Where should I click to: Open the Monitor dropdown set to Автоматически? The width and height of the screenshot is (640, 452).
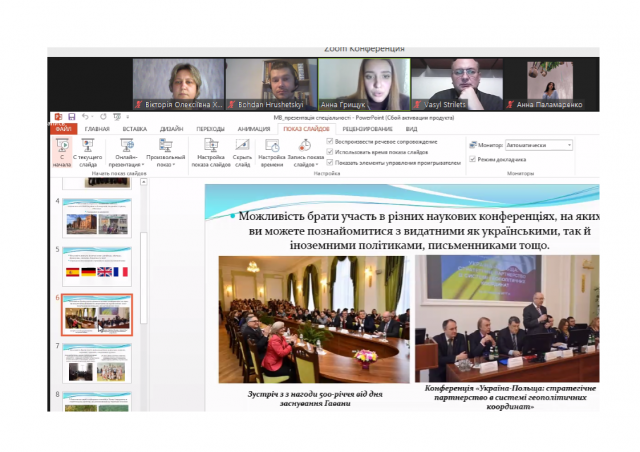(x=539, y=145)
